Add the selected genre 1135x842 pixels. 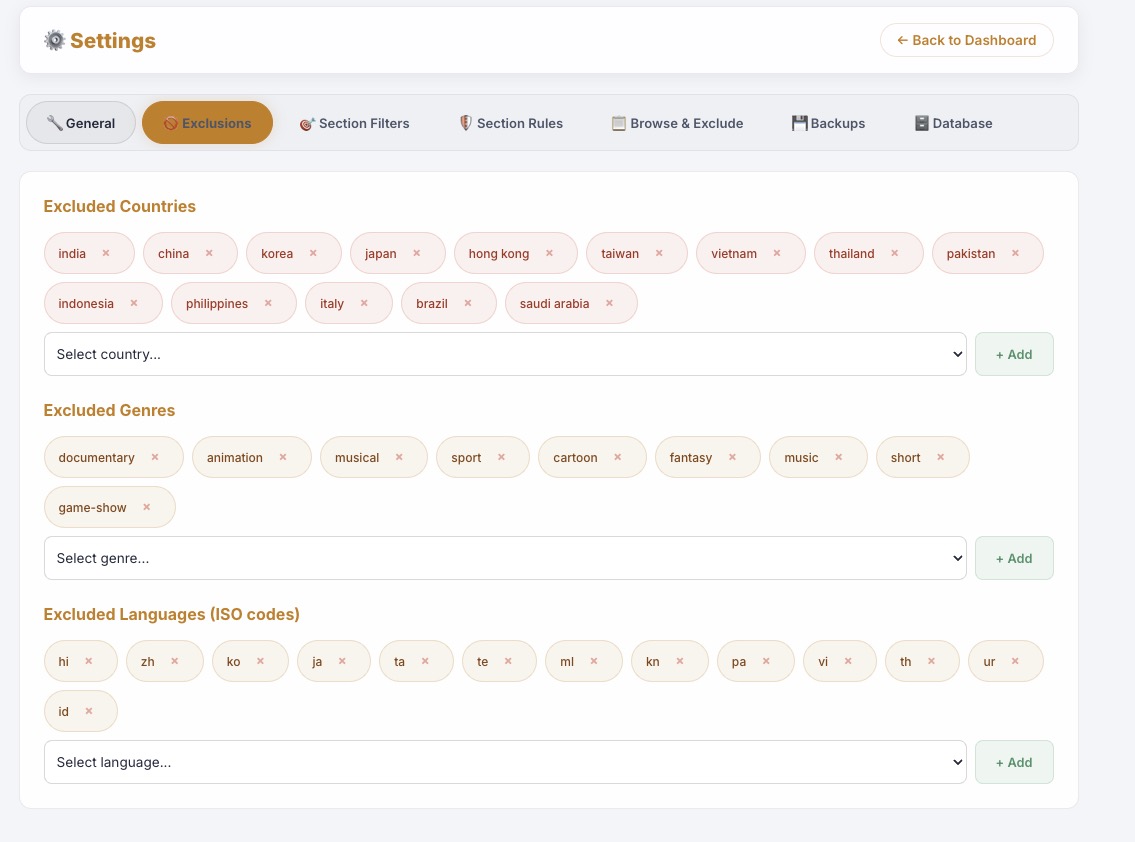click(x=1014, y=558)
